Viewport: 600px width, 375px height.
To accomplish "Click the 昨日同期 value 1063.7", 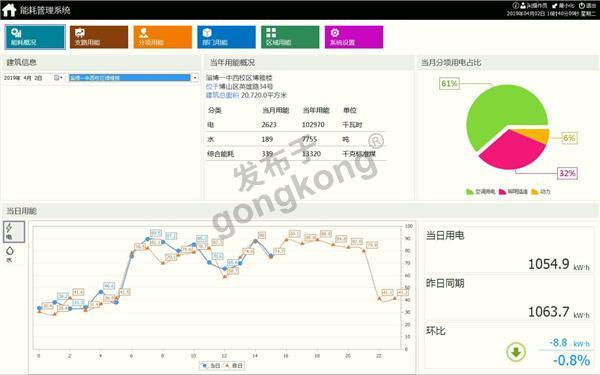I will point(549,311).
